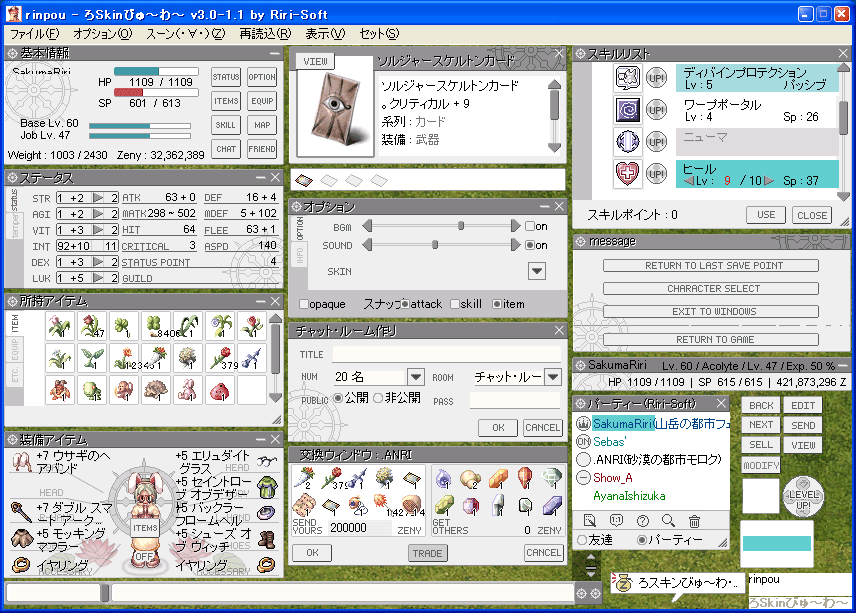Click the モッキングマフラー garment icon

point(22,538)
